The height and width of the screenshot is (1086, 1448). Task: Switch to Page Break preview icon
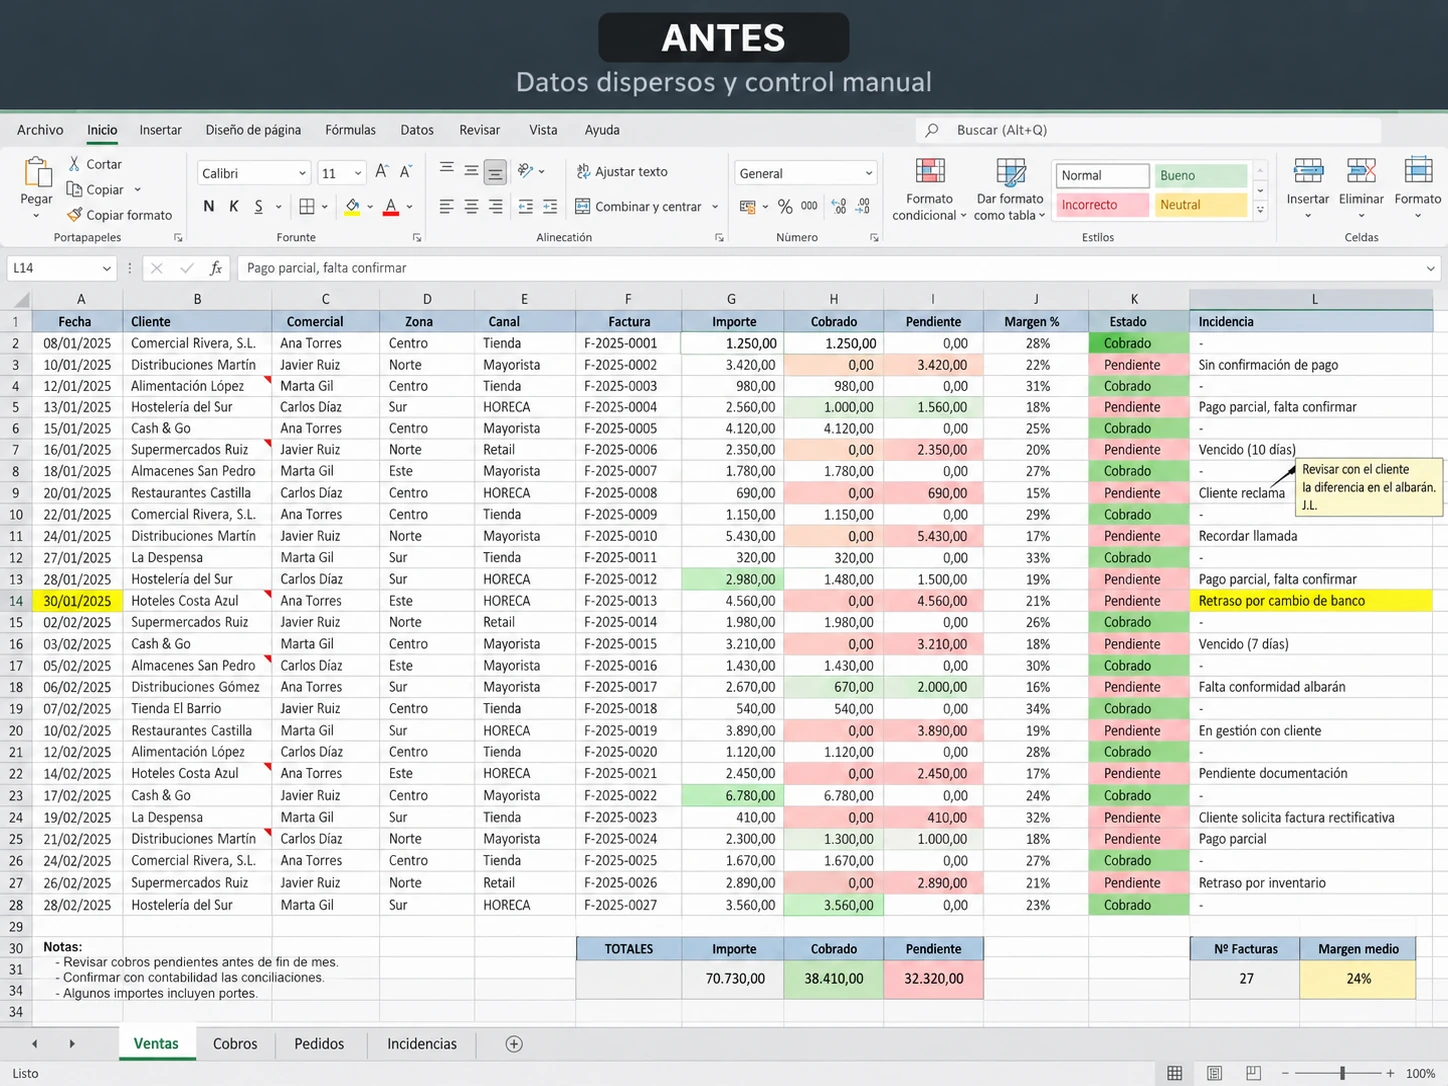1253,1073
